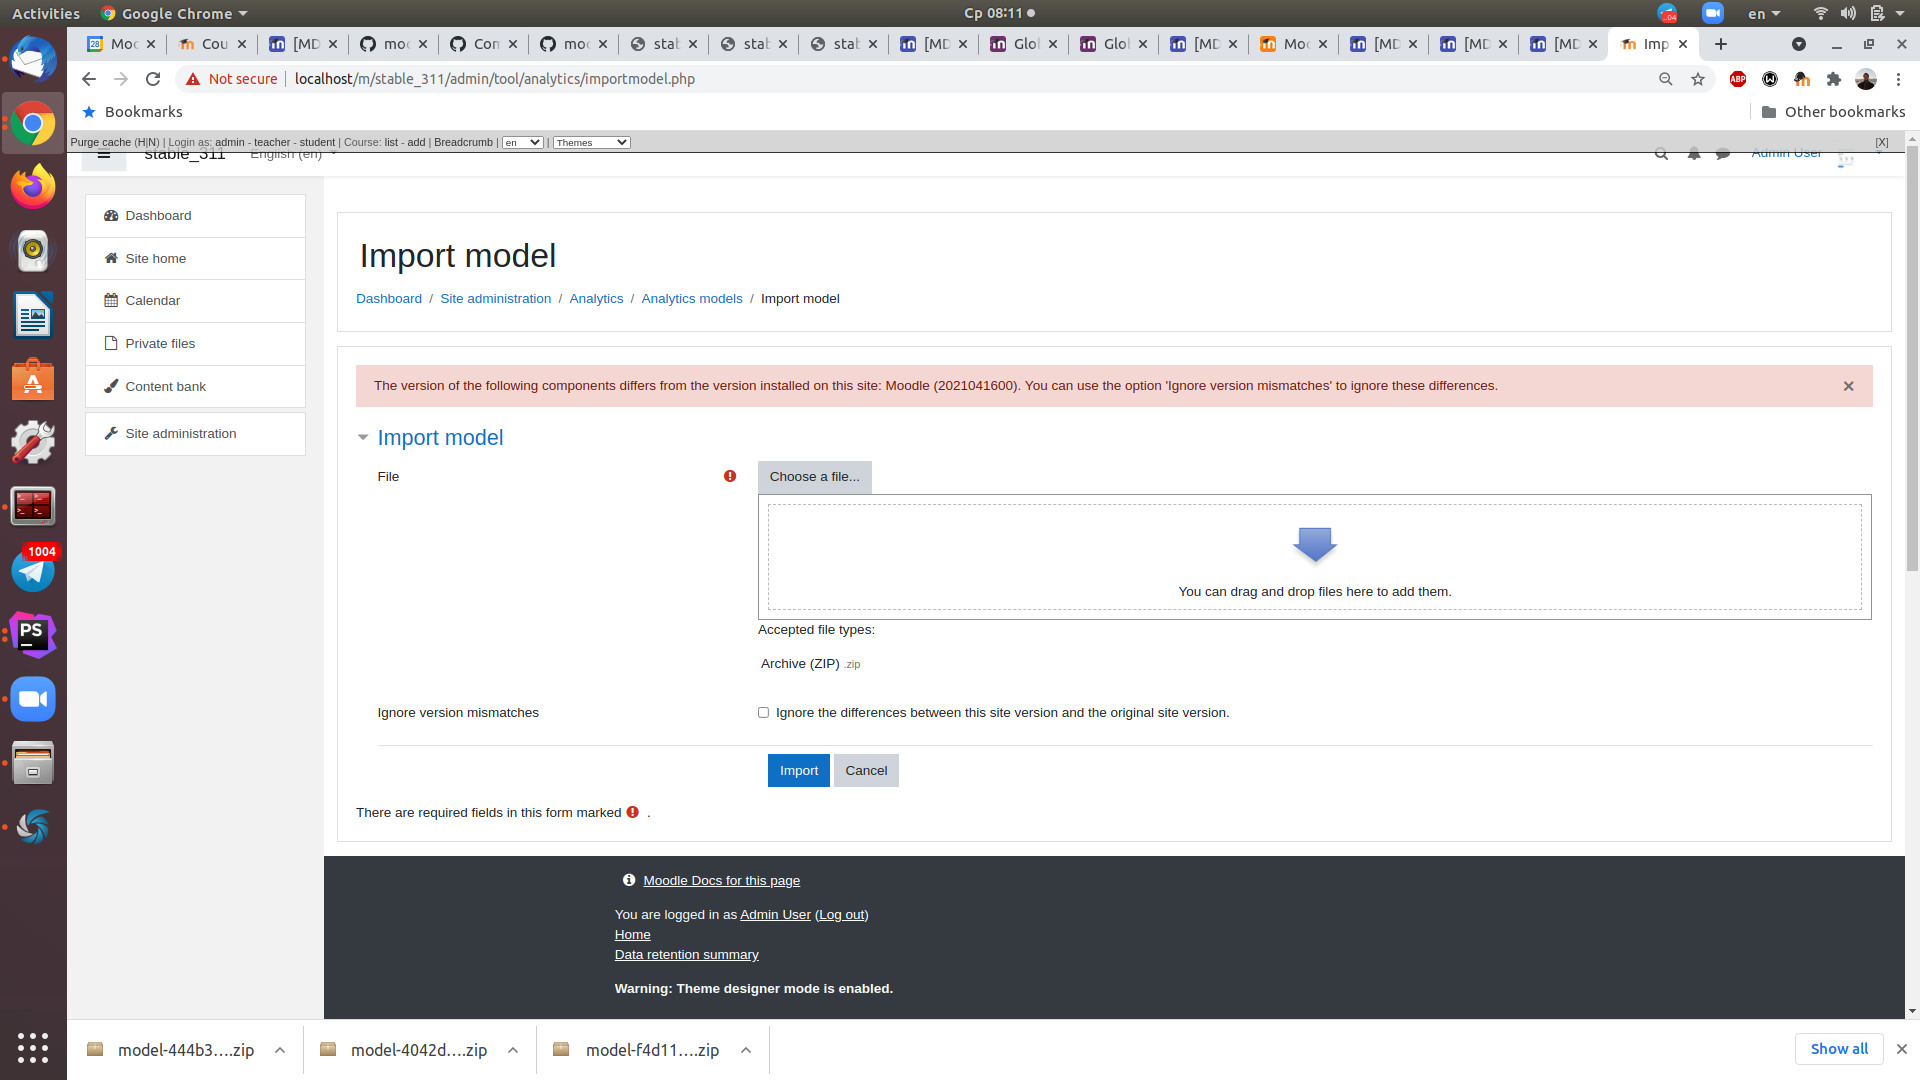Click the Cancel button
The width and height of the screenshot is (1920, 1080).
[x=866, y=771]
